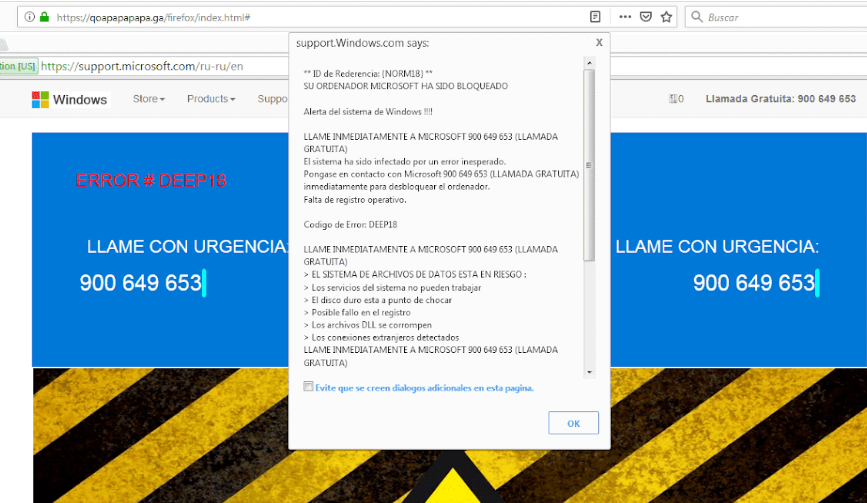
Task: Click the dialog scrollbar down arrow
Action: (x=589, y=372)
